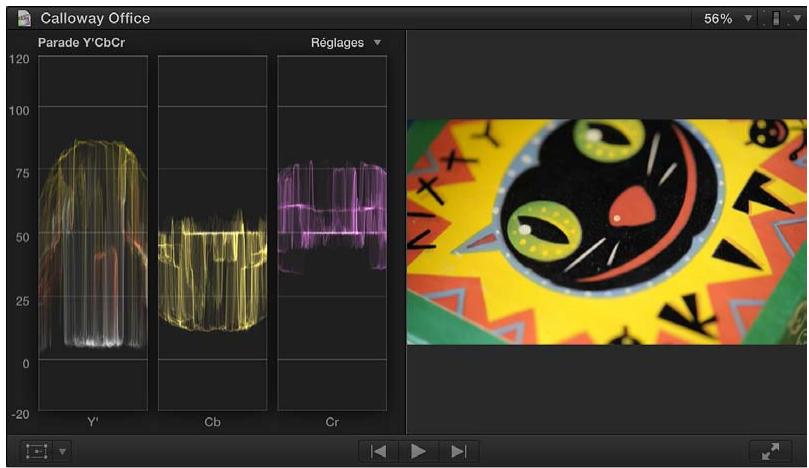The height and width of the screenshot is (468, 809).
Task: Click the Y' channel label
Action: 93,422
